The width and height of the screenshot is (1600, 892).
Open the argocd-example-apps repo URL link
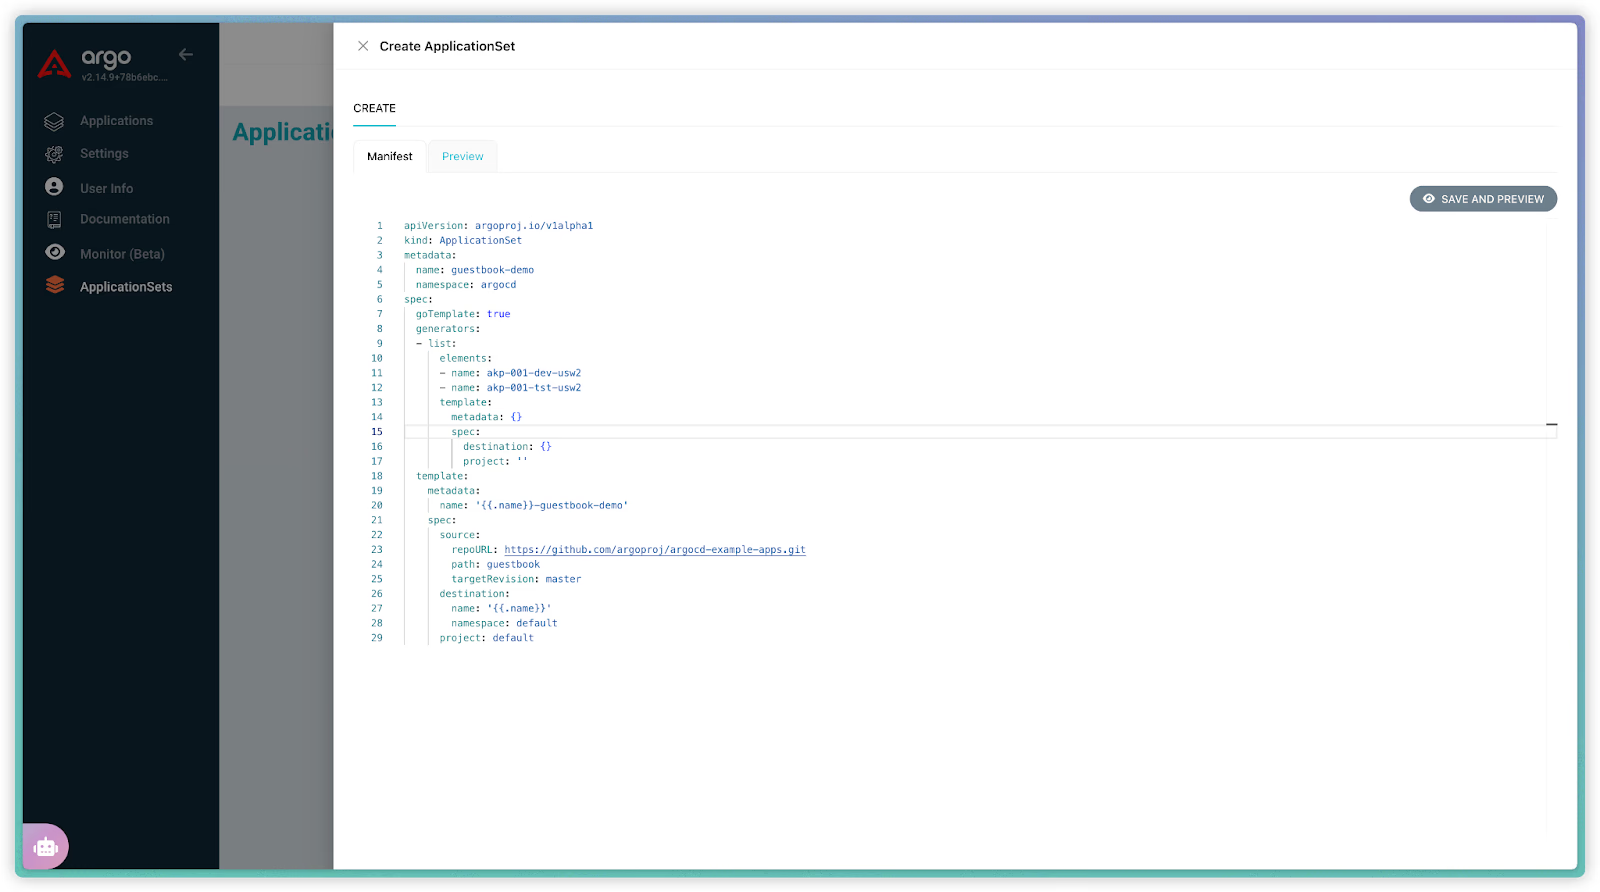tap(655, 550)
